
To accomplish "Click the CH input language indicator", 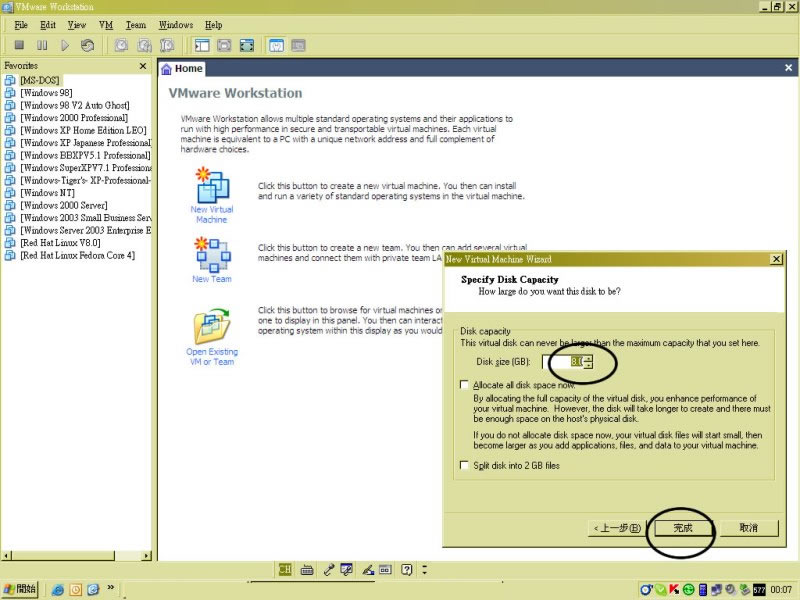I will point(285,569).
